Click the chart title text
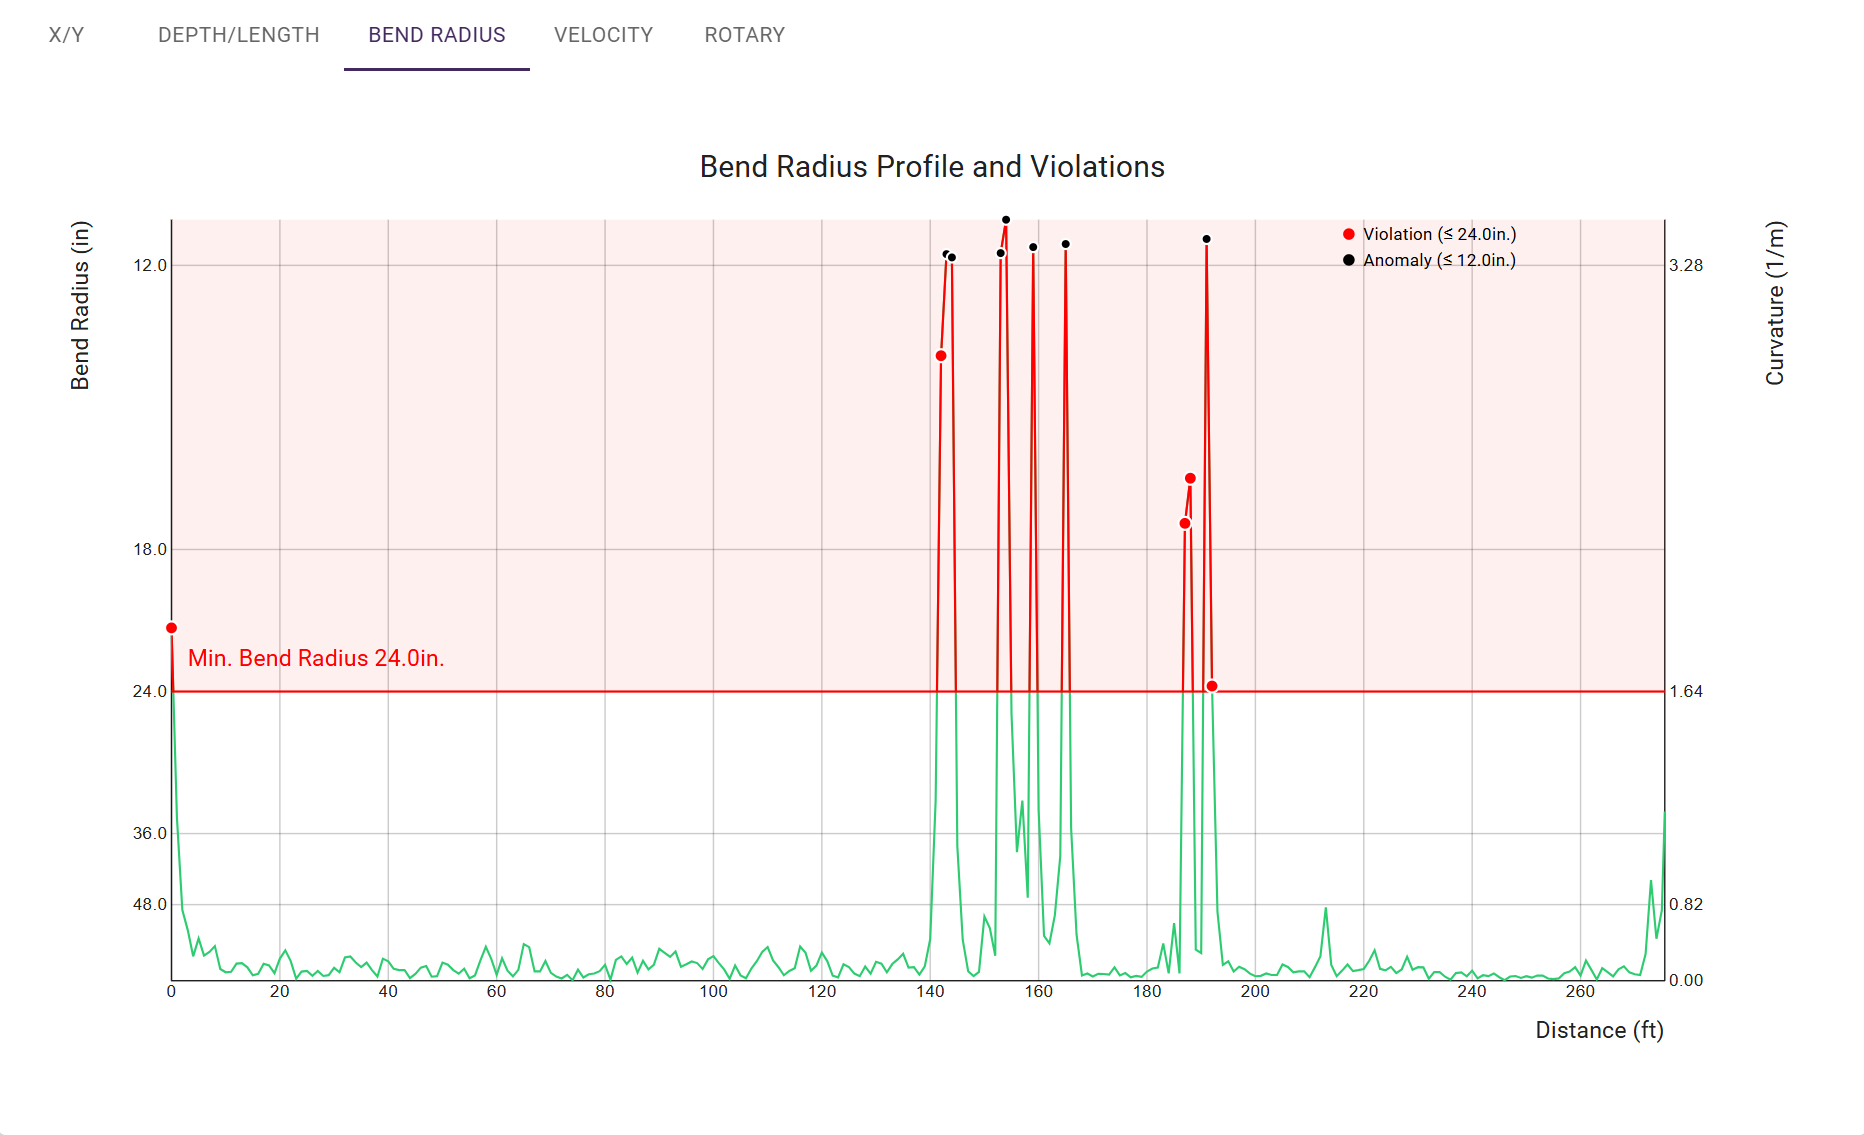 click(x=931, y=167)
